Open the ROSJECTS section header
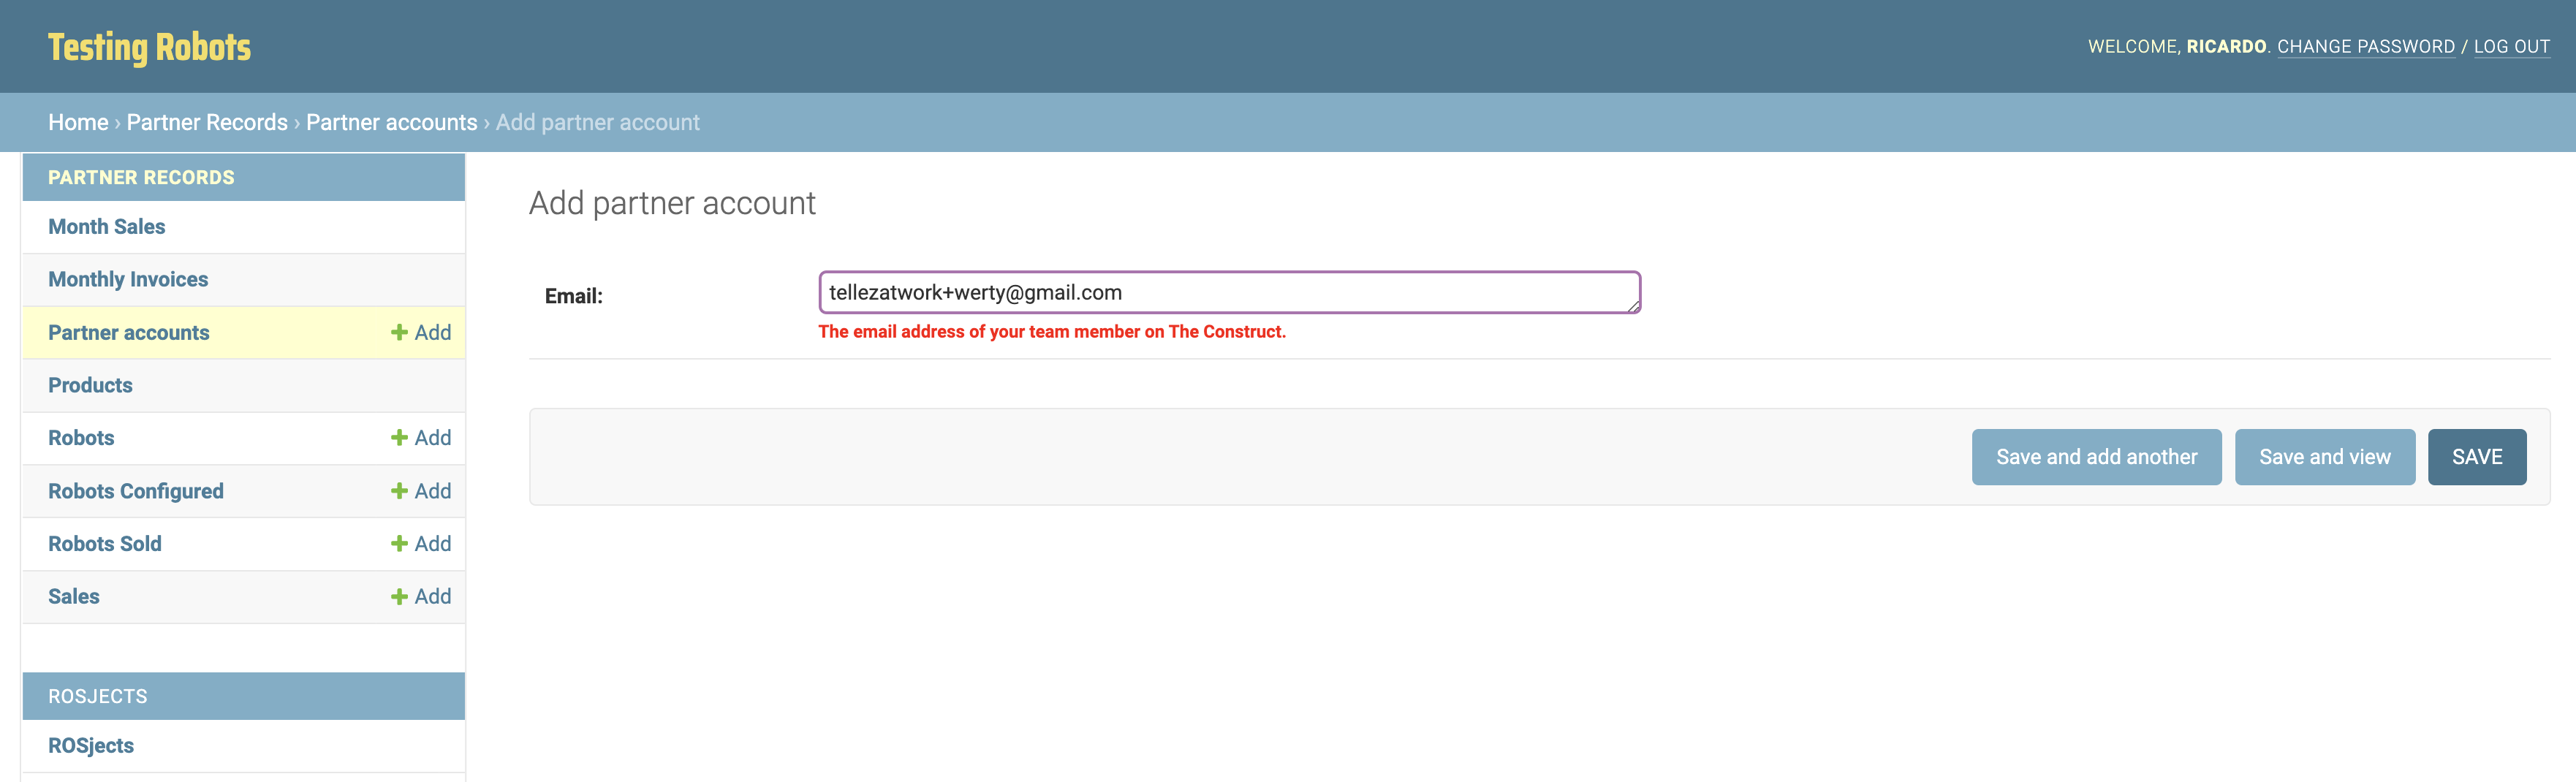The image size is (2576, 782). [97, 696]
